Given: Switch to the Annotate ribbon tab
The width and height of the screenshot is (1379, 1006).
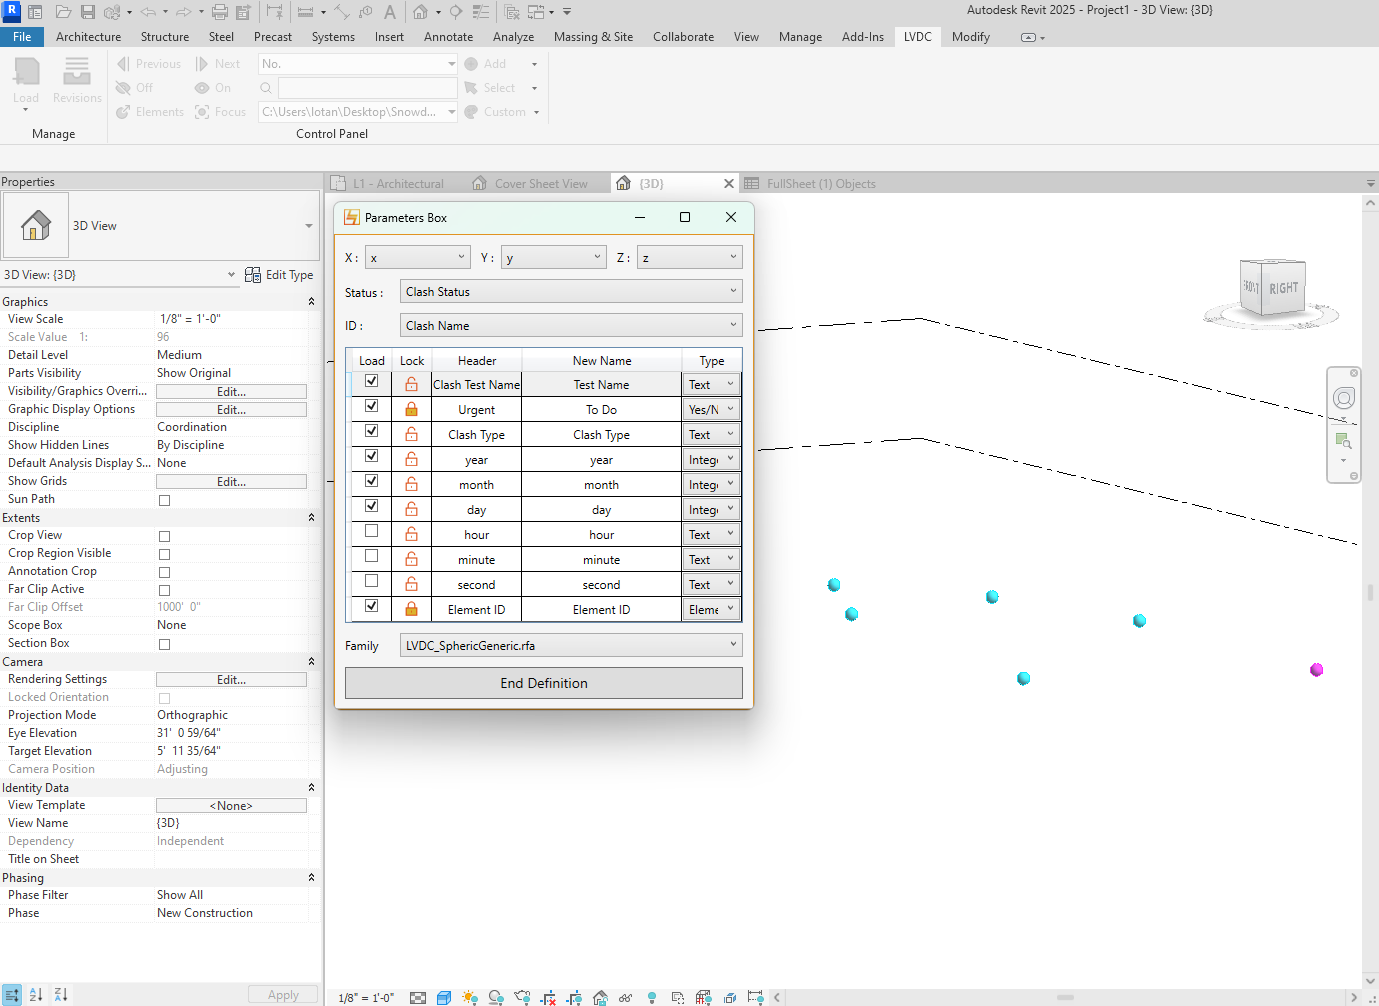Looking at the screenshot, I should pos(448,37).
